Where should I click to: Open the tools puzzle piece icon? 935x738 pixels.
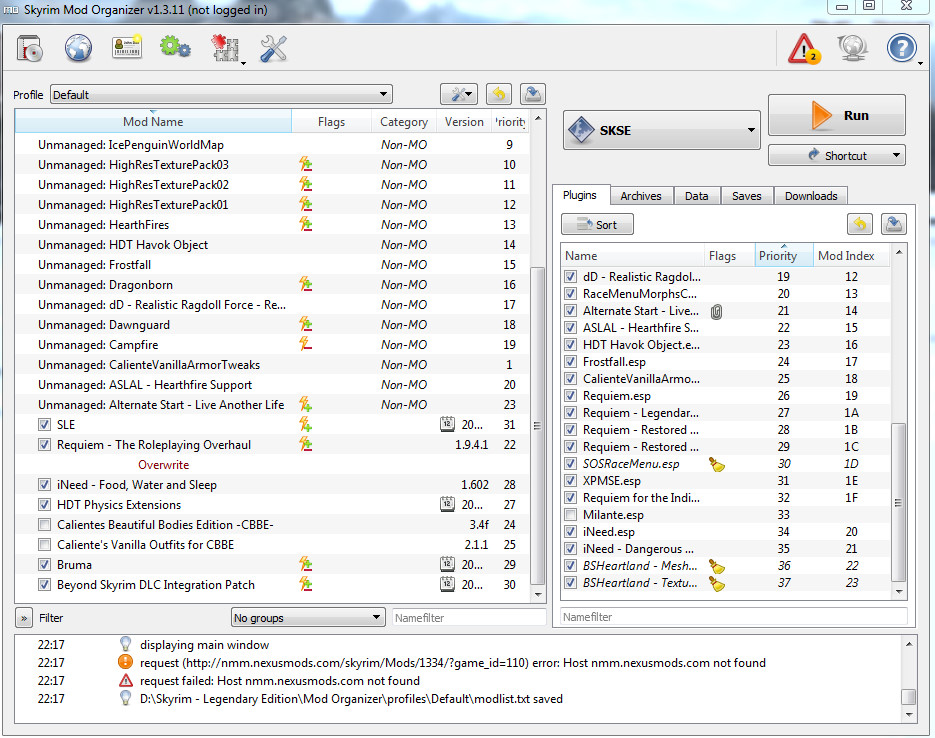click(x=224, y=48)
